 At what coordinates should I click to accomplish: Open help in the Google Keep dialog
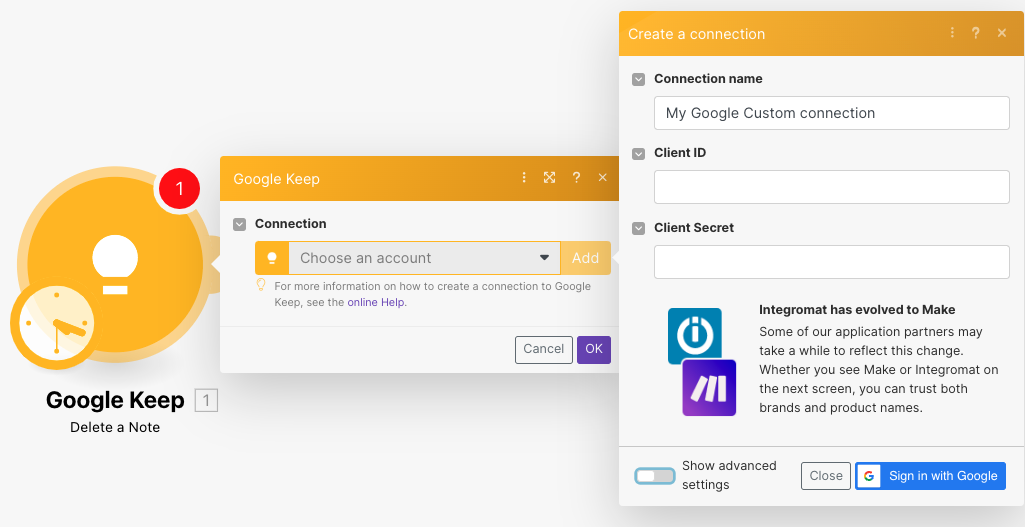click(576, 178)
